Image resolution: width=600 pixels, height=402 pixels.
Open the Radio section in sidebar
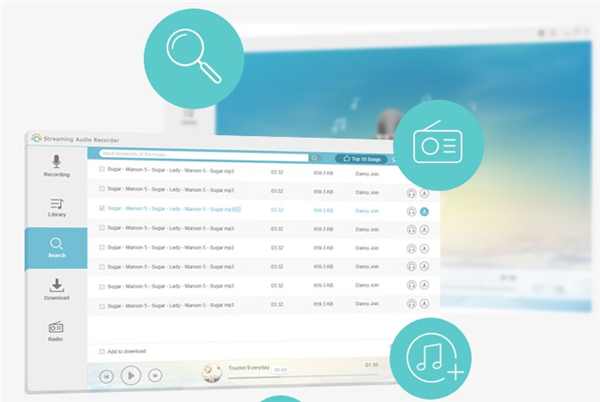pyautogui.click(x=56, y=330)
